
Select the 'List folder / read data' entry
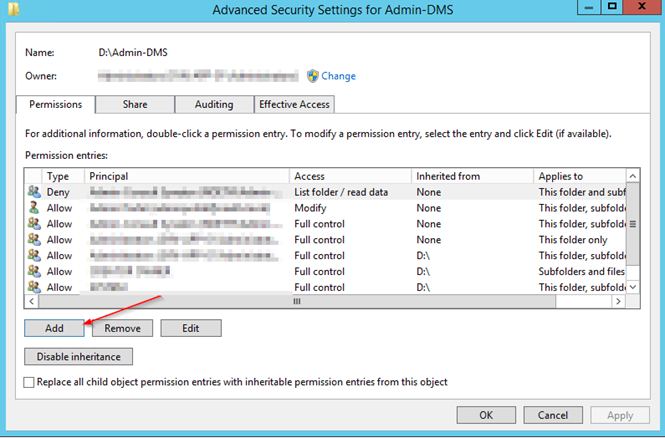pos(341,192)
